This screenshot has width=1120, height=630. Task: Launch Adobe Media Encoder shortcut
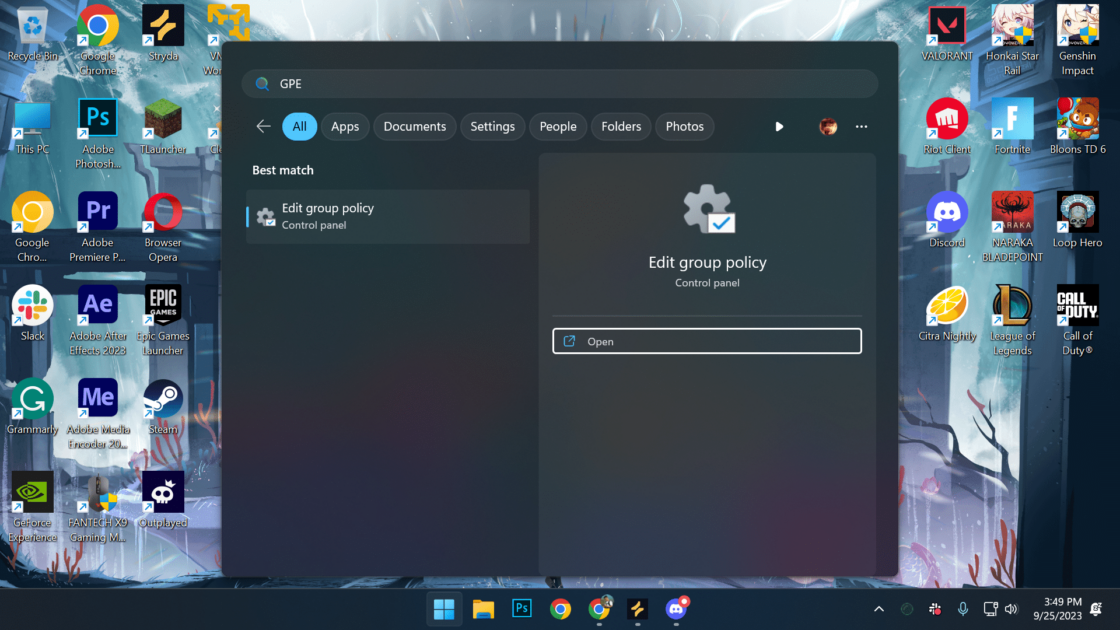pyautogui.click(x=98, y=414)
